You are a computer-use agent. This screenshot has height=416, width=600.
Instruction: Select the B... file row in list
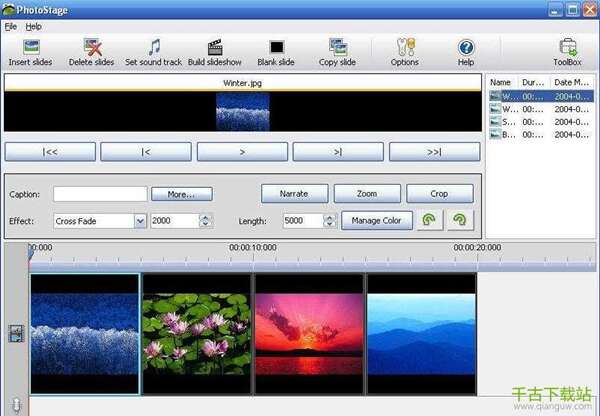click(x=541, y=135)
